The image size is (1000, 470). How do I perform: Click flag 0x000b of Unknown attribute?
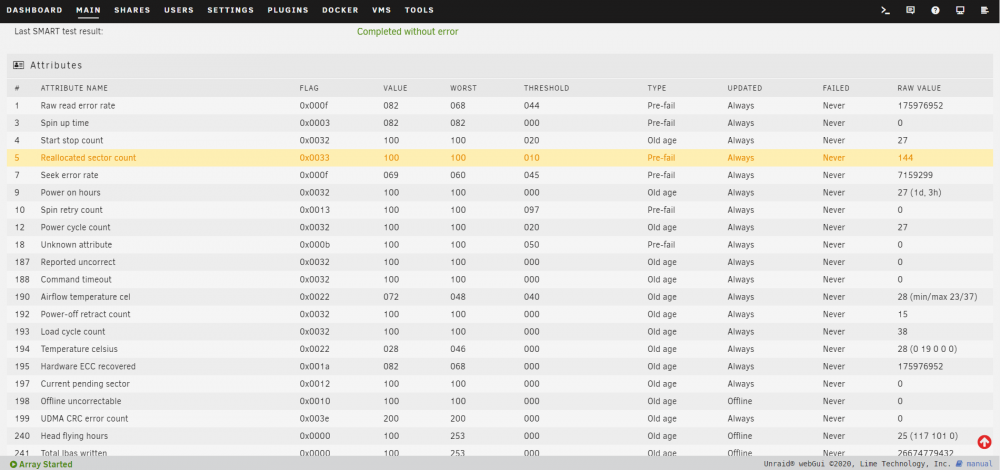314,244
